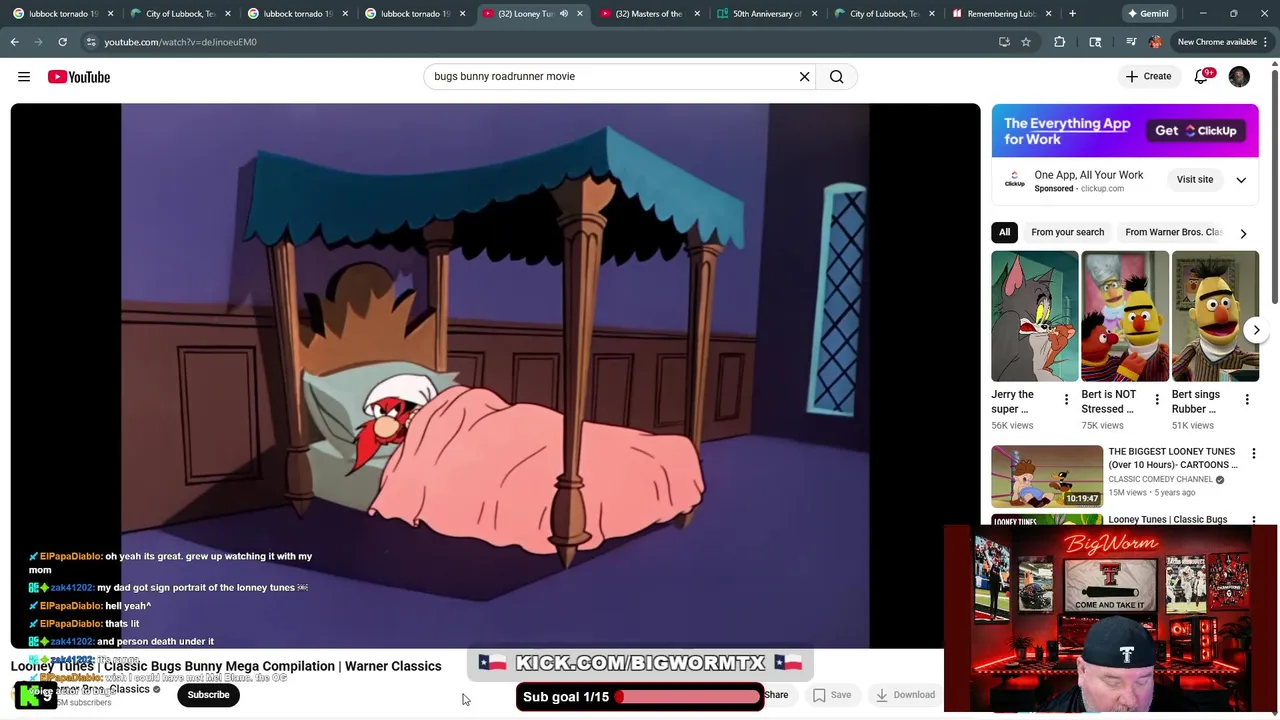Screen dimensions: 1280x720
Task: Reload the current page
Action: 62,42
